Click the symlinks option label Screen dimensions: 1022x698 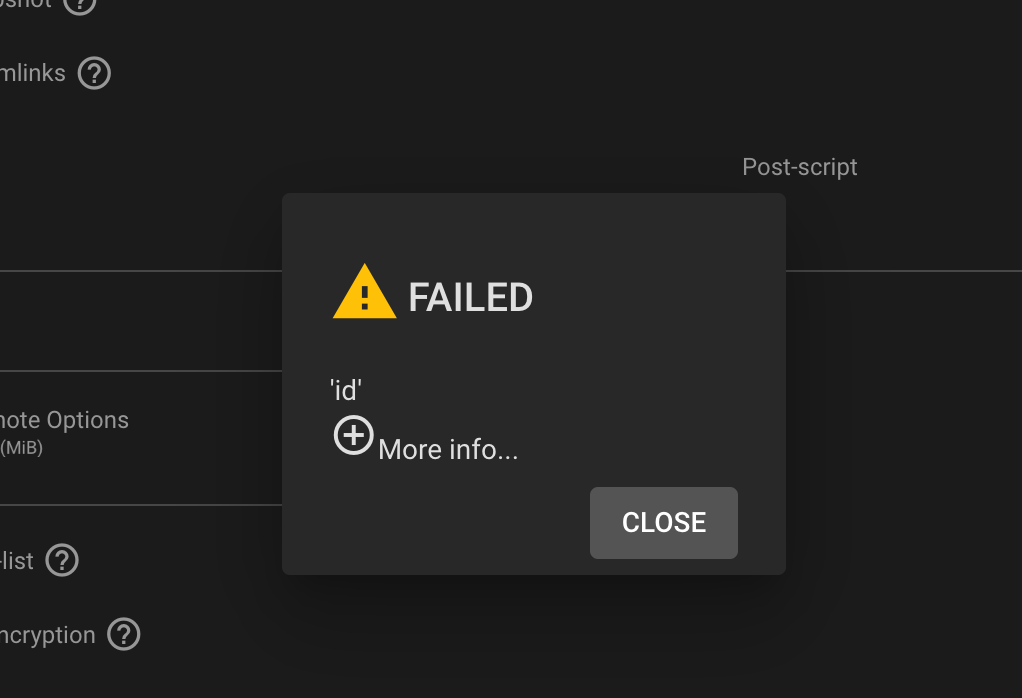[x=33, y=73]
